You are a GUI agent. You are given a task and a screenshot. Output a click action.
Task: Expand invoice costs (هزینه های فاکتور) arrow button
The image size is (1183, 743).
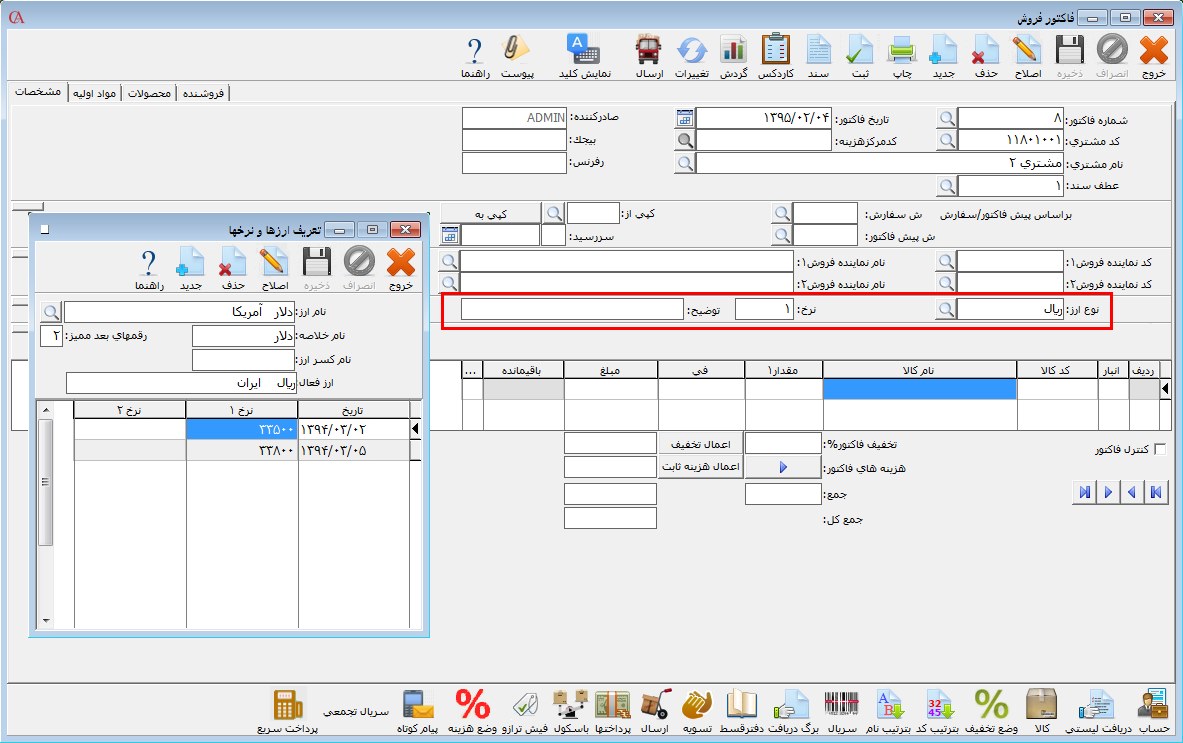coord(783,467)
